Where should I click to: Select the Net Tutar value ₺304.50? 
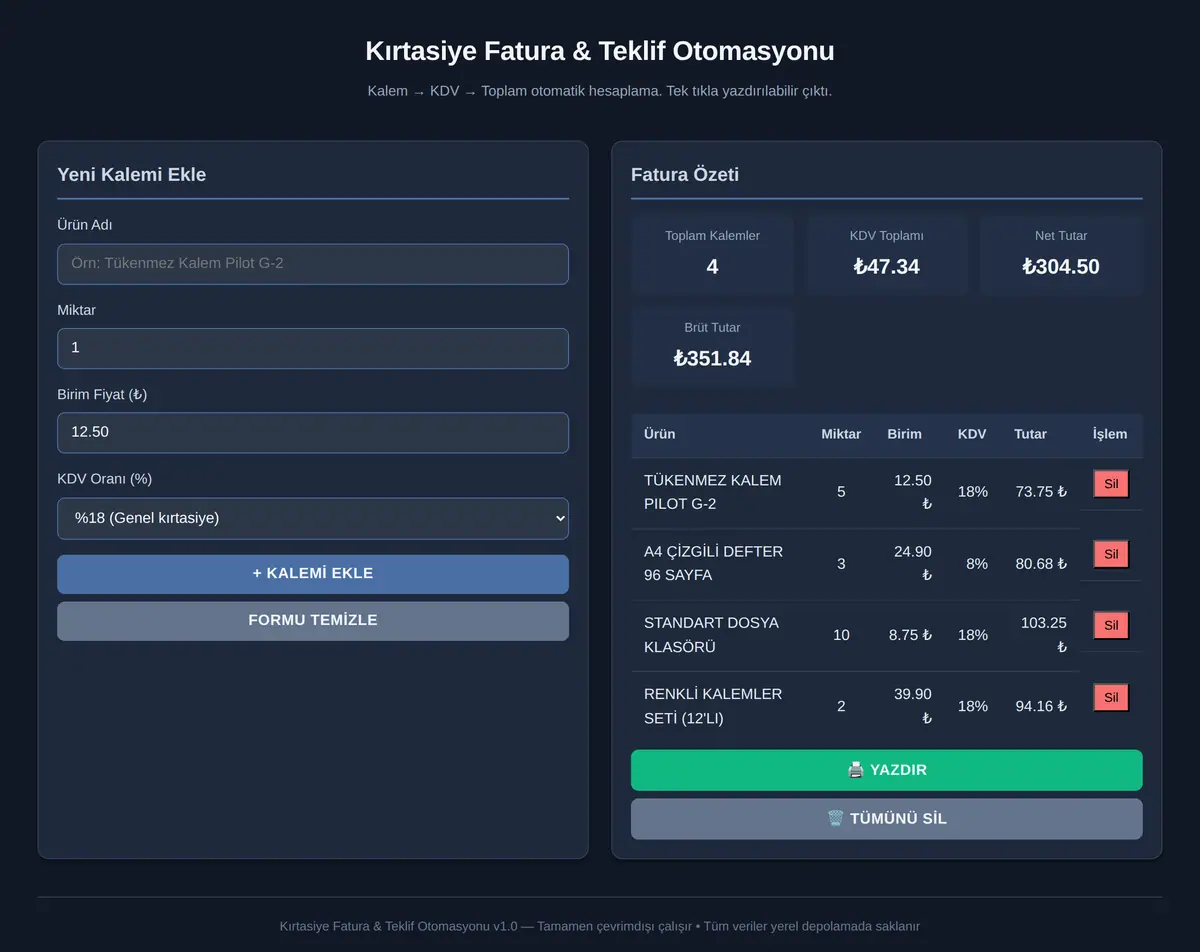(1061, 267)
